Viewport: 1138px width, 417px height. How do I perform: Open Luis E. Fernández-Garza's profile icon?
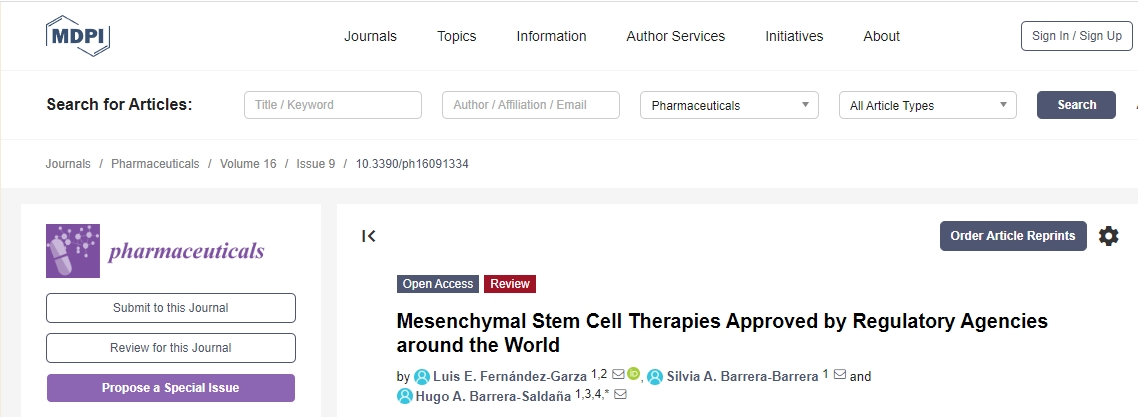pyautogui.click(x=422, y=377)
